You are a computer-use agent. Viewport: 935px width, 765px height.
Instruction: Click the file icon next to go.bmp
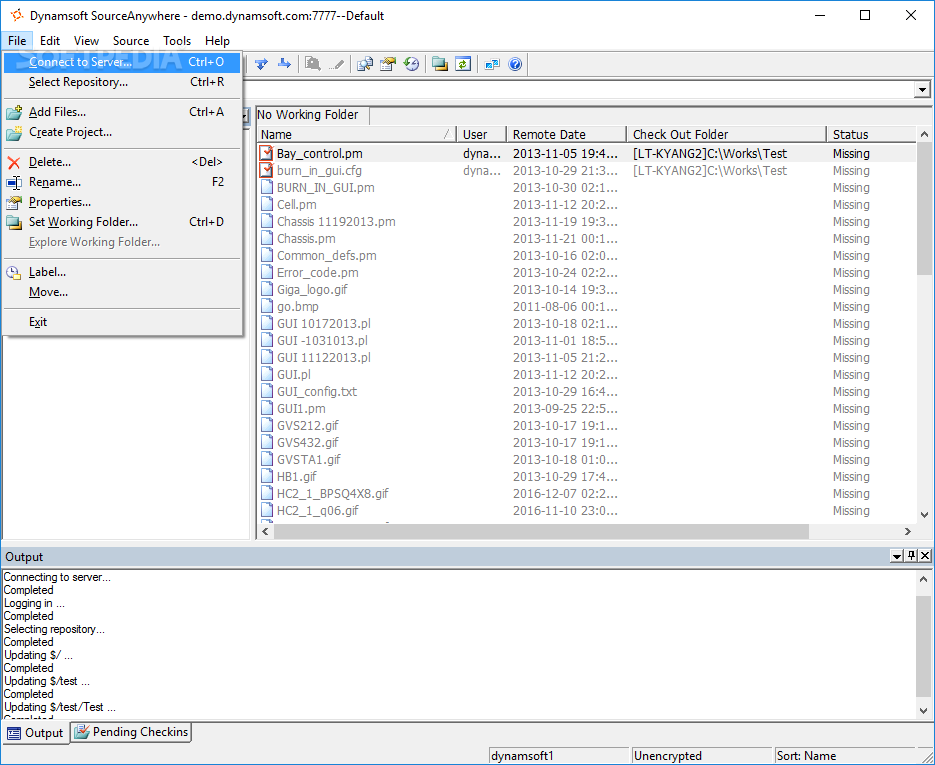click(267, 306)
